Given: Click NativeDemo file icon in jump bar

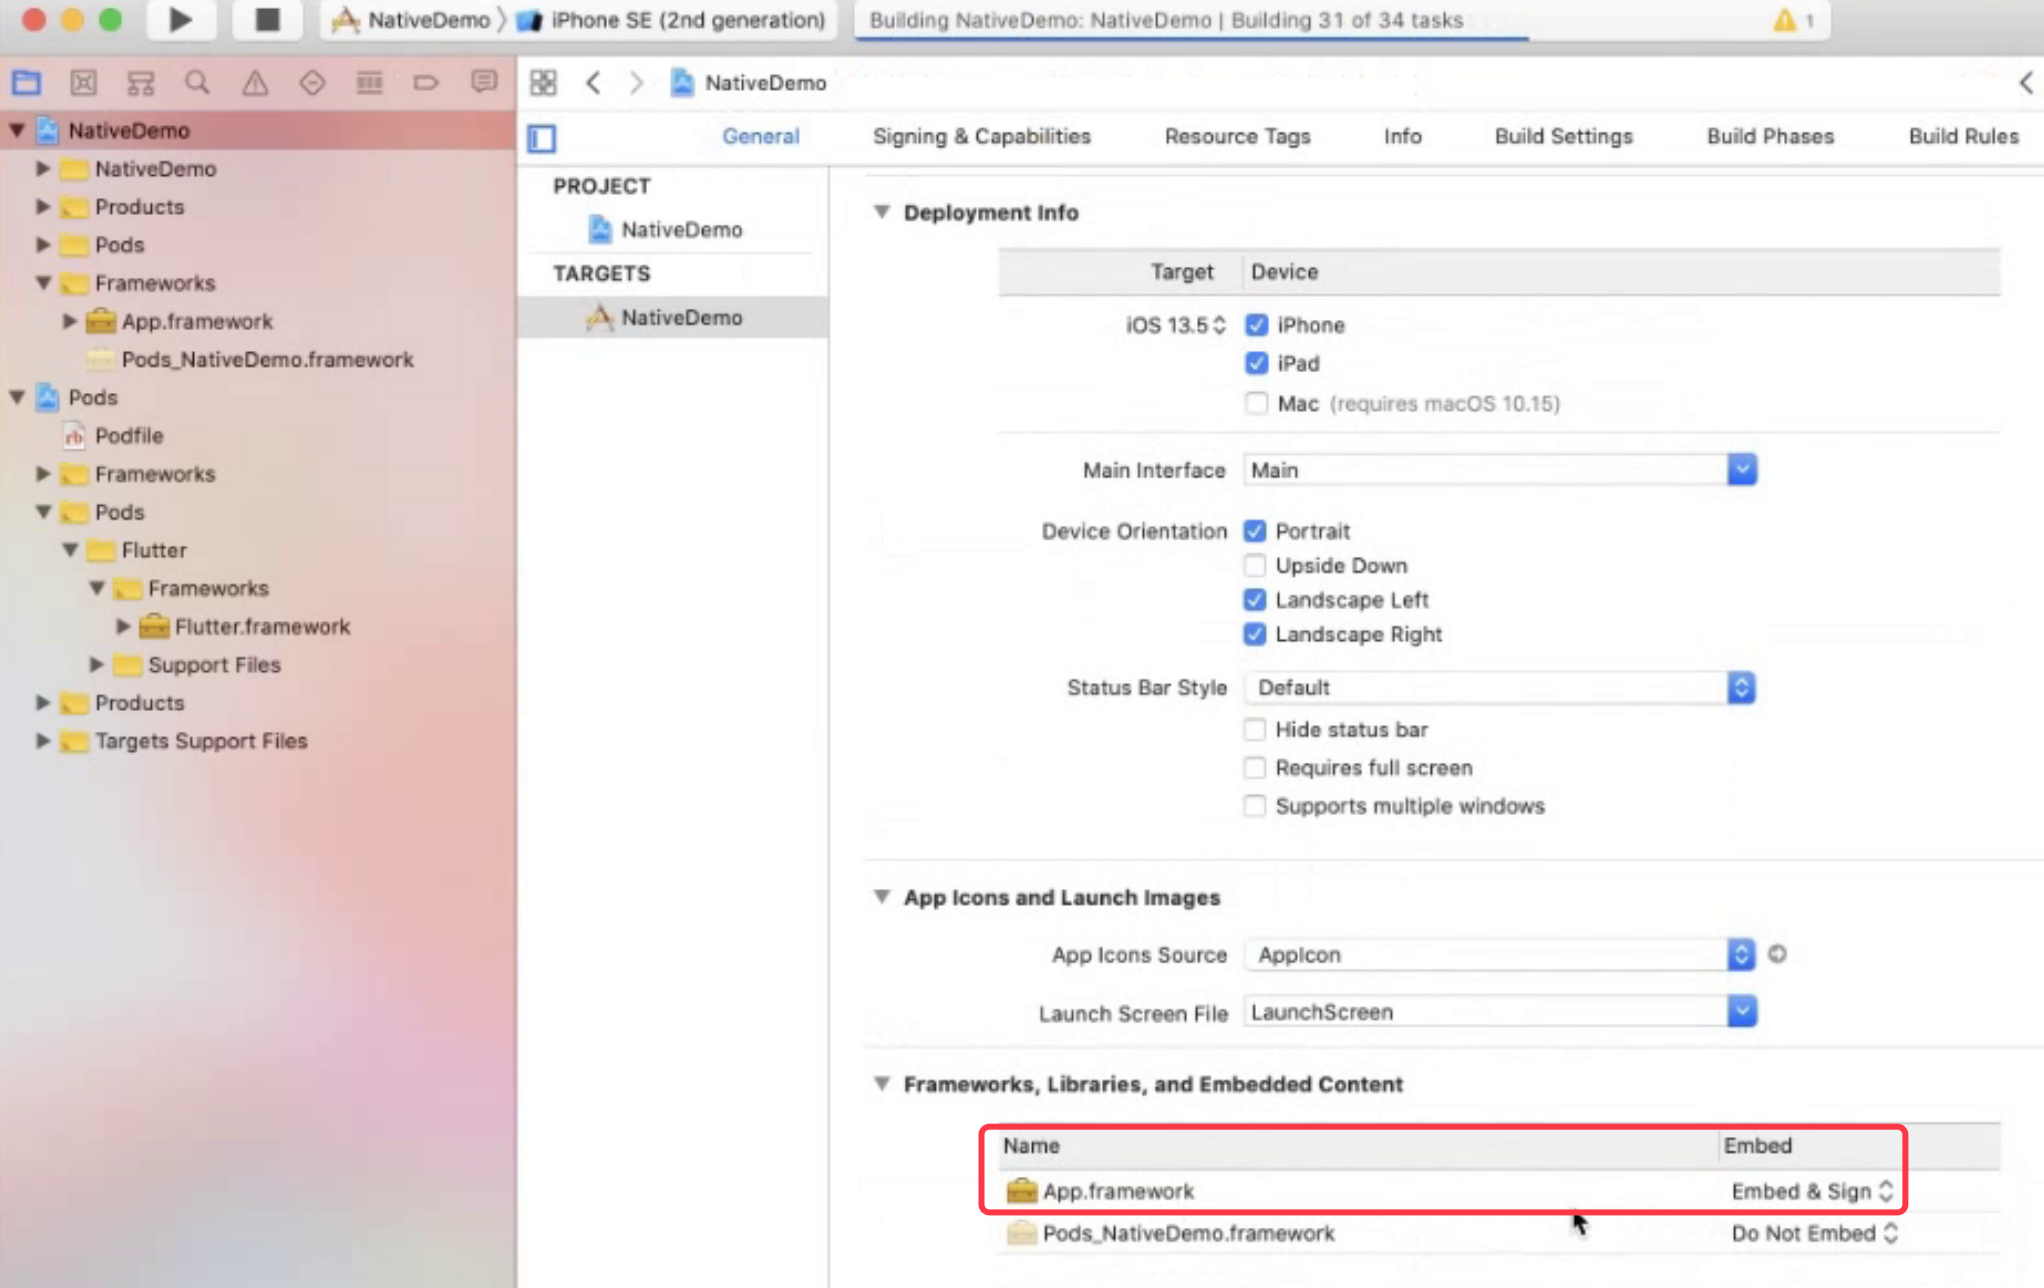Looking at the screenshot, I should 682,82.
